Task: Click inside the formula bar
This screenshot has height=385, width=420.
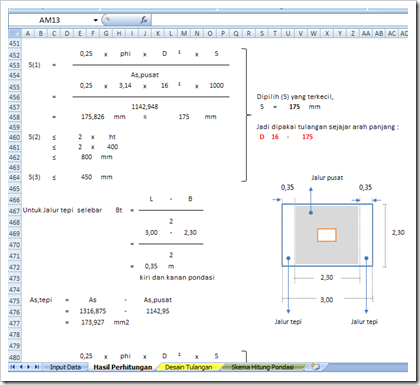Action: pos(279,20)
